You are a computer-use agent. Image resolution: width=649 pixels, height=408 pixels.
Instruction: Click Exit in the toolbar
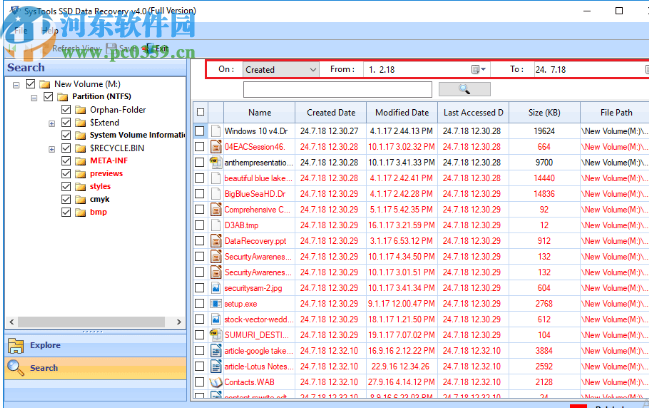click(156, 48)
